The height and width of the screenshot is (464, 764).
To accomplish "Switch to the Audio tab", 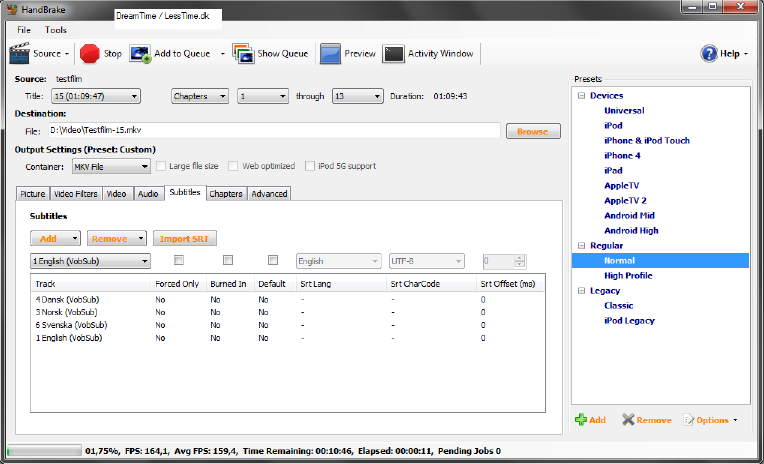I will tap(148, 193).
